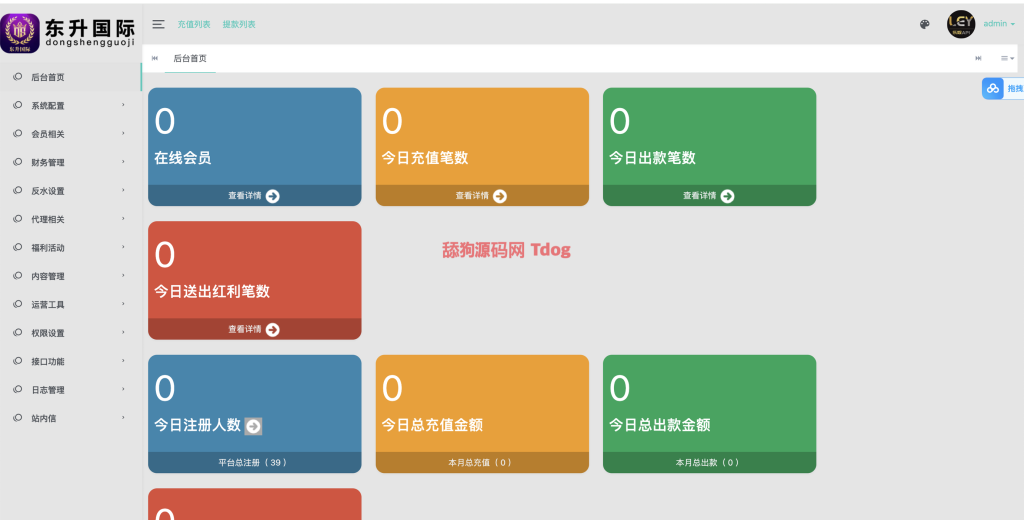Open the 提款列表 top navigation link
The width and height of the screenshot is (1024, 520).
point(239,24)
